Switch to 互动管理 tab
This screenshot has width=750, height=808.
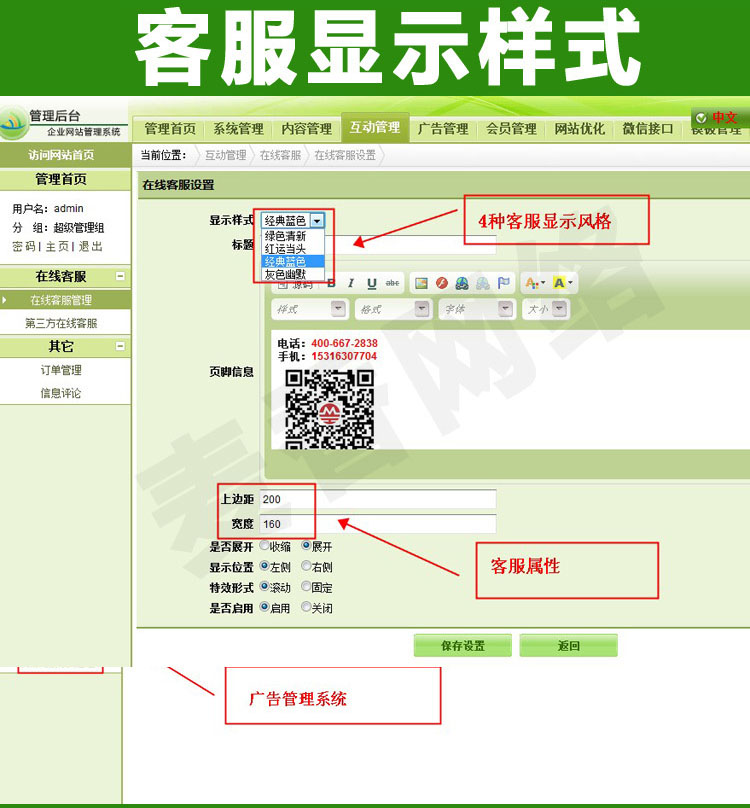coord(375,127)
